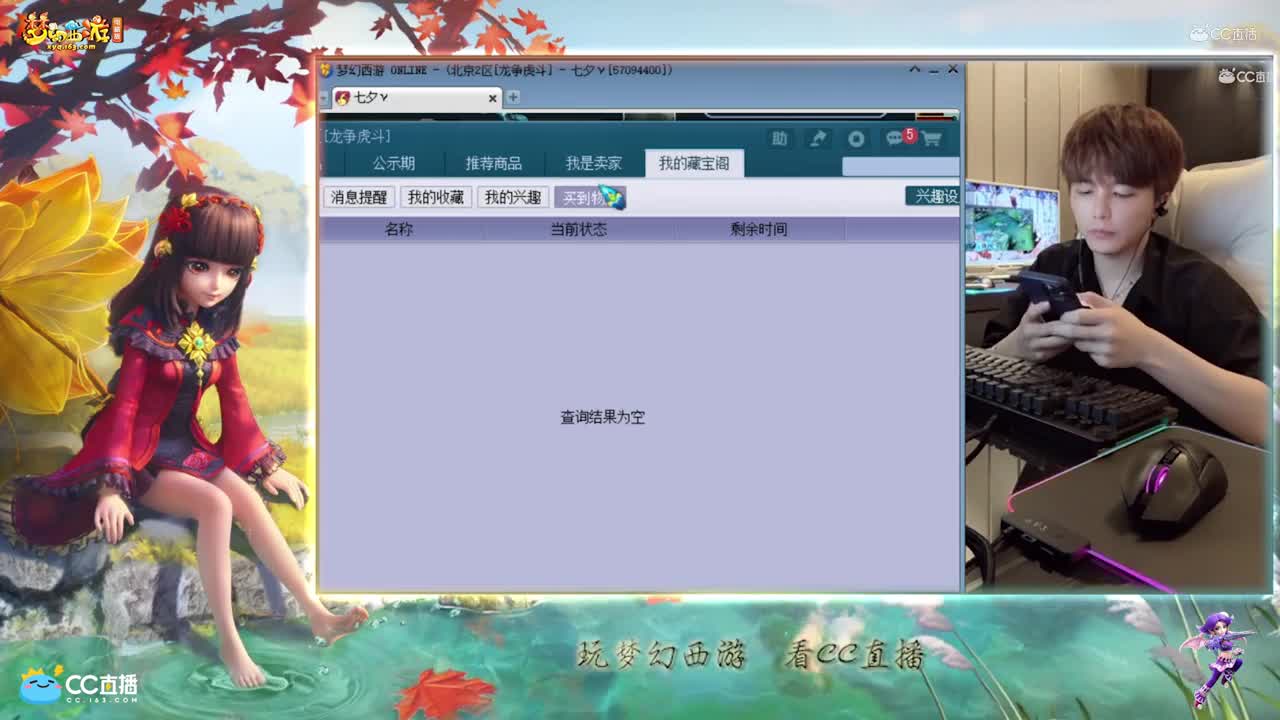
Task: Click [龙争虎斗] server label
Action: point(356,136)
